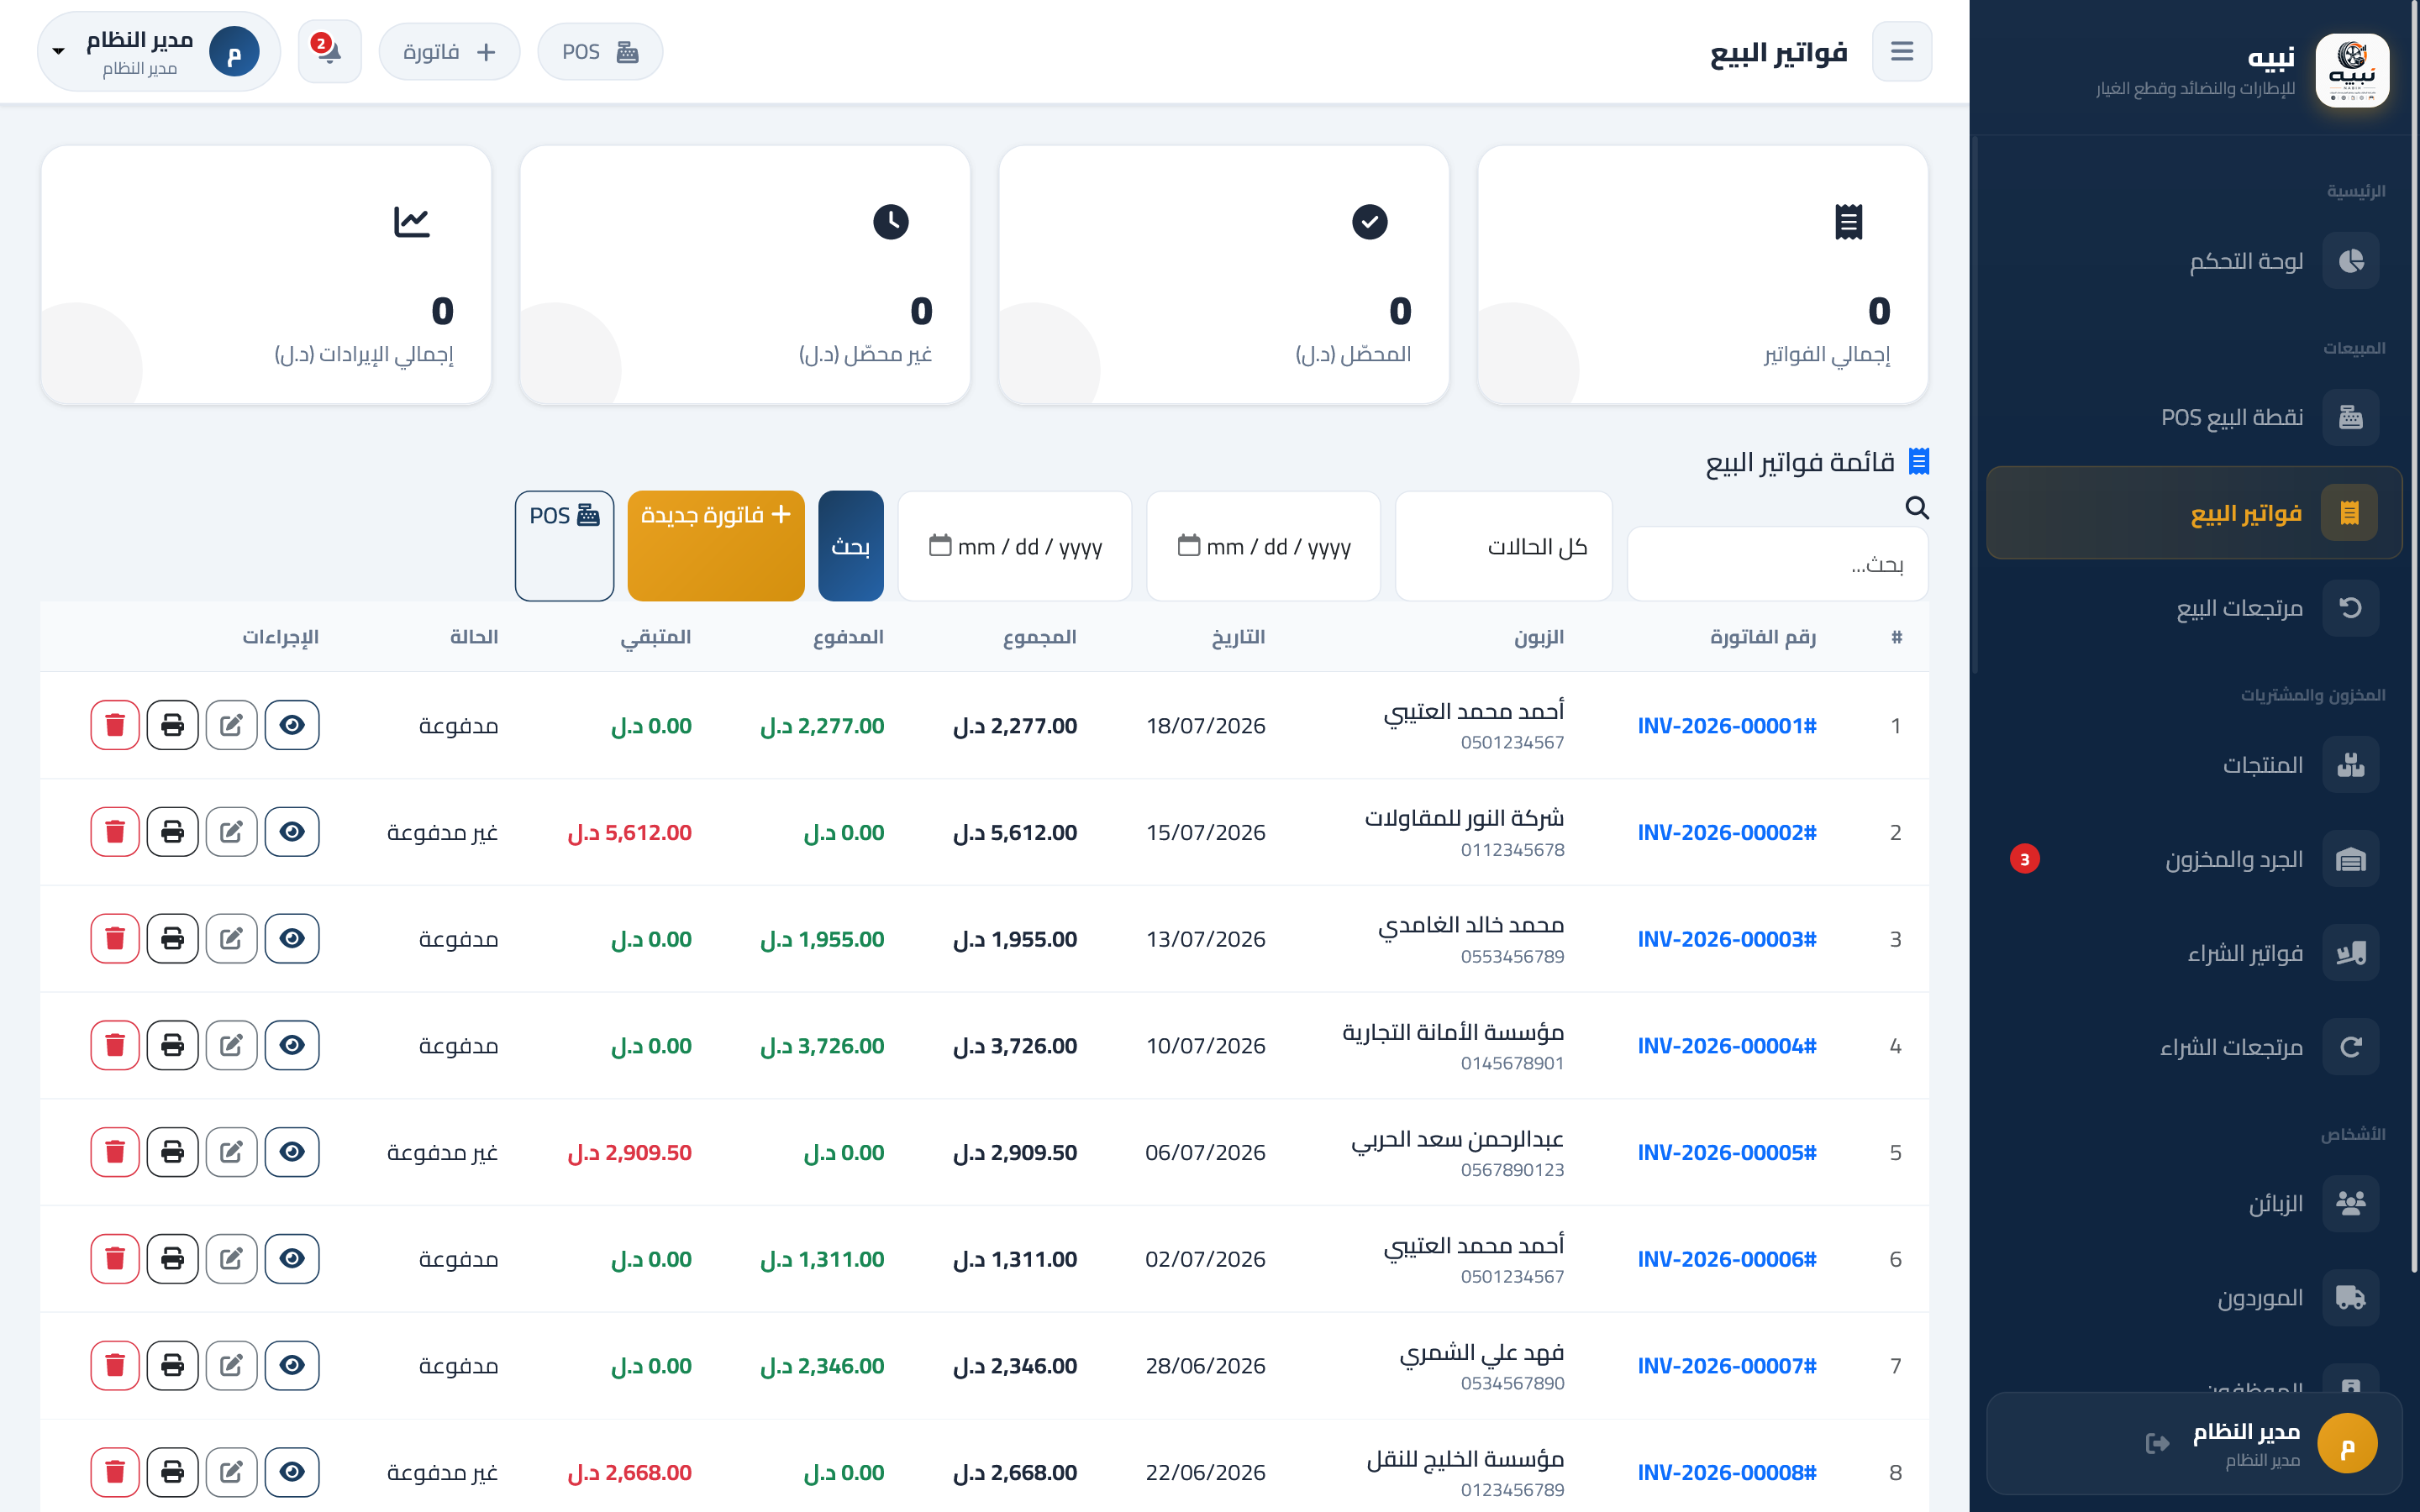View invoice INV-2026-00006 with eye icon
This screenshot has height=1512, width=2420.
(x=292, y=1259)
